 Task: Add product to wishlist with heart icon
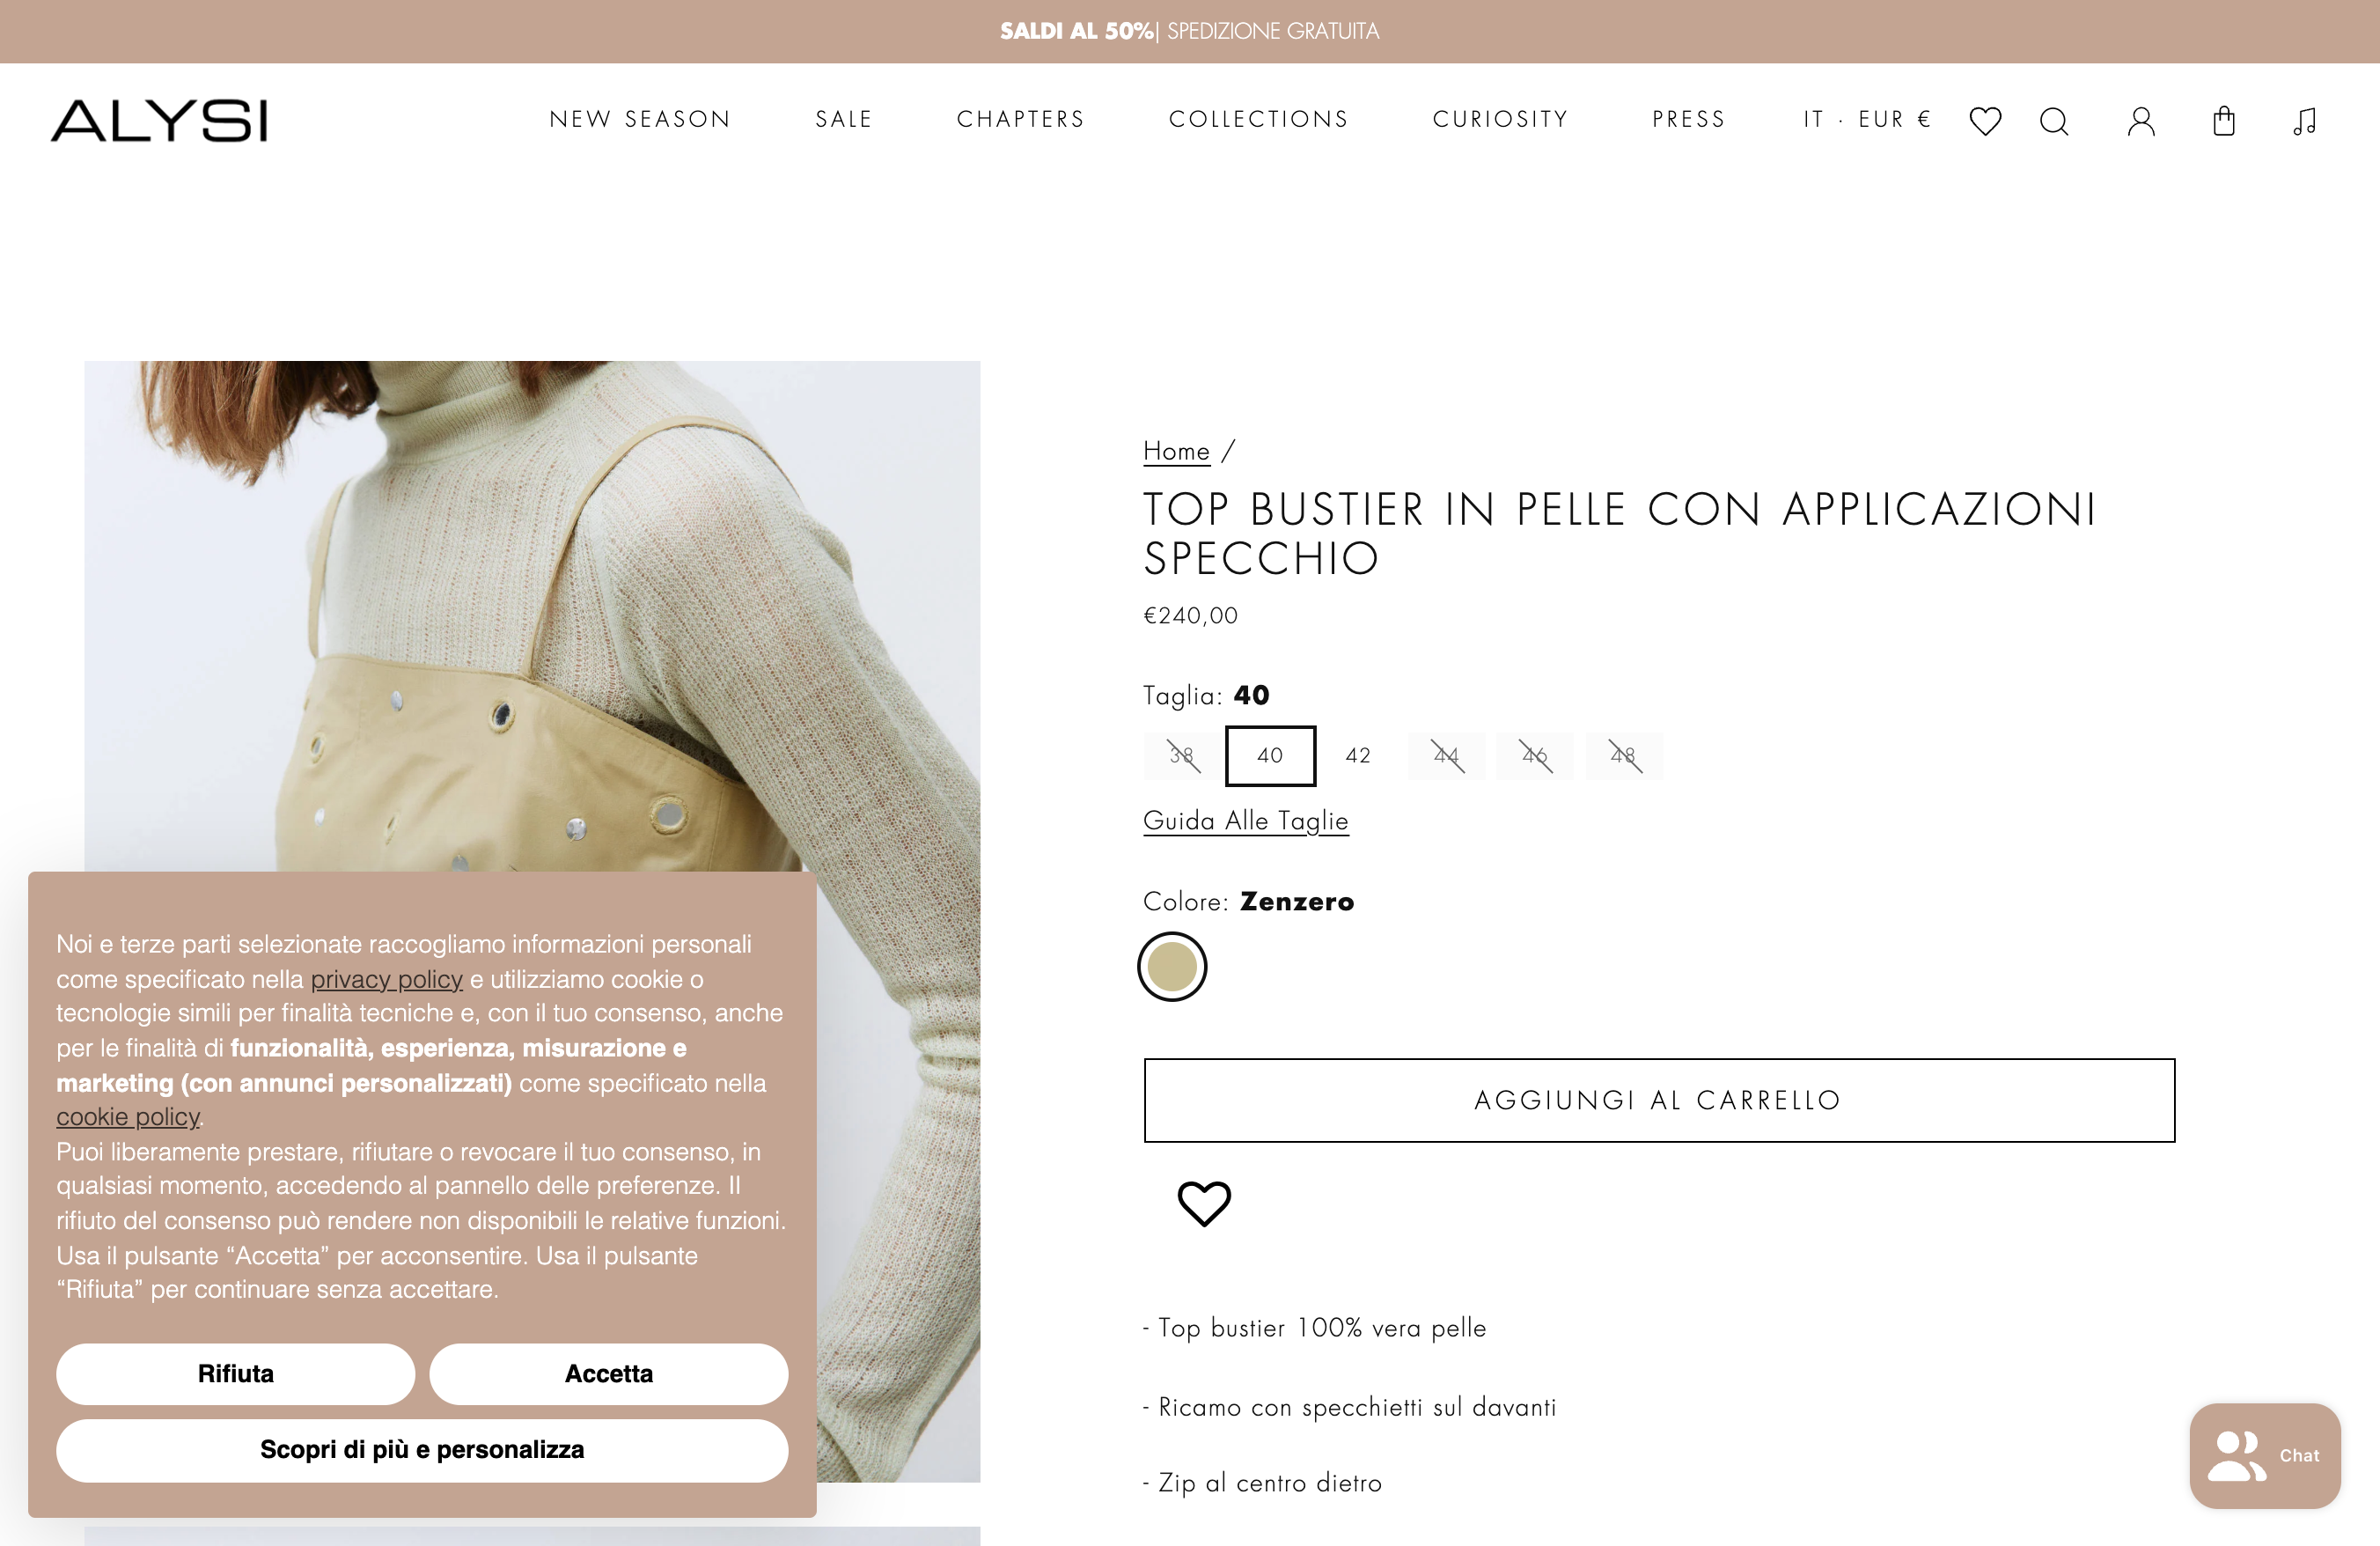coord(1204,1203)
